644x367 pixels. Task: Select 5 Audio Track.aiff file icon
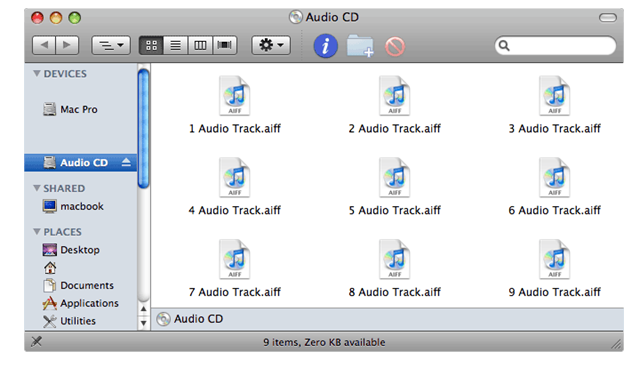point(394,177)
